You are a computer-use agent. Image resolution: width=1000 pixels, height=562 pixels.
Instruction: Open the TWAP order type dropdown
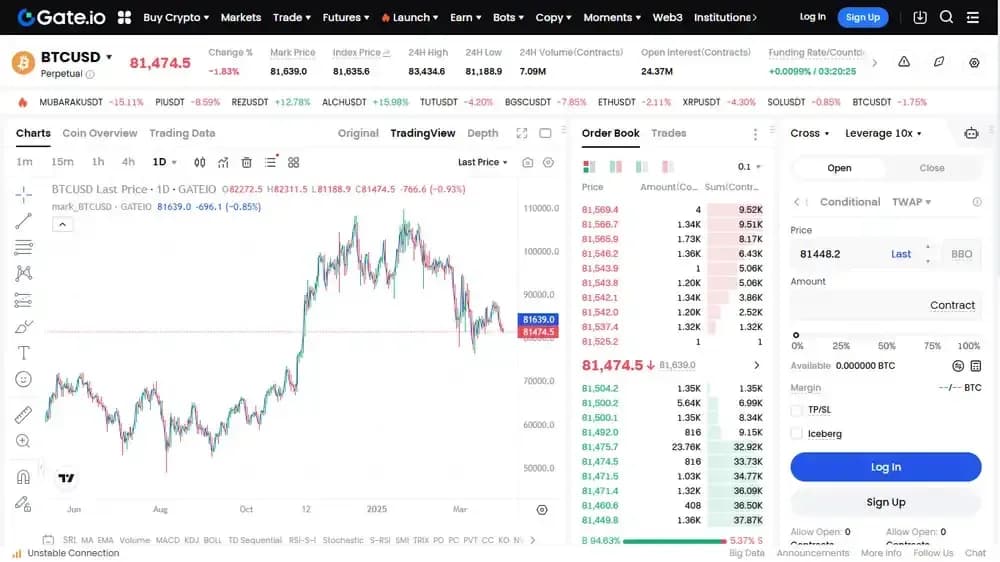[911, 202]
